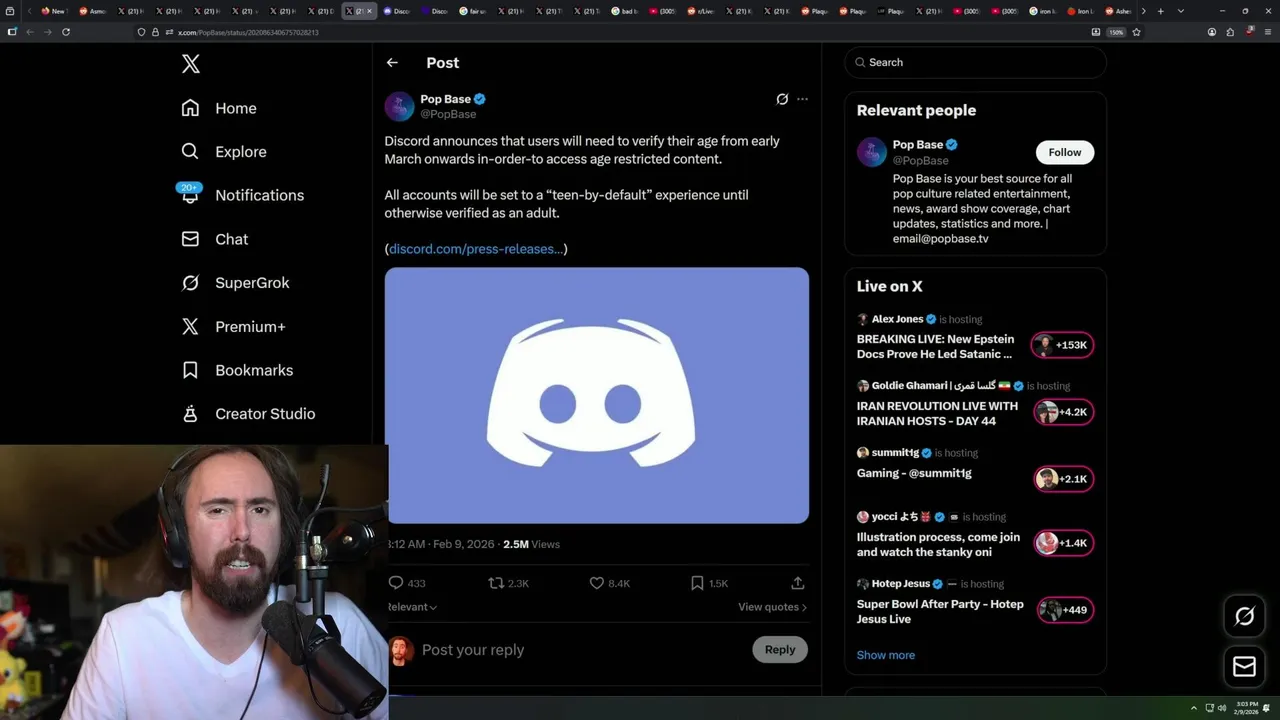This screenshot has width=1280, height=720.
Task: Click View quotes link
Action: pos(772,607)
